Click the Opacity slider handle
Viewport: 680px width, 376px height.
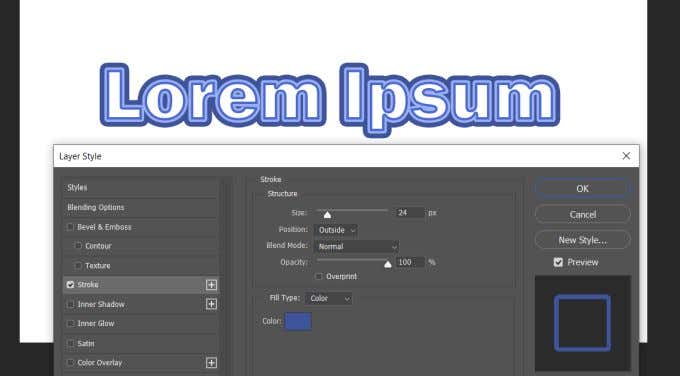click(x=388, y=264)
